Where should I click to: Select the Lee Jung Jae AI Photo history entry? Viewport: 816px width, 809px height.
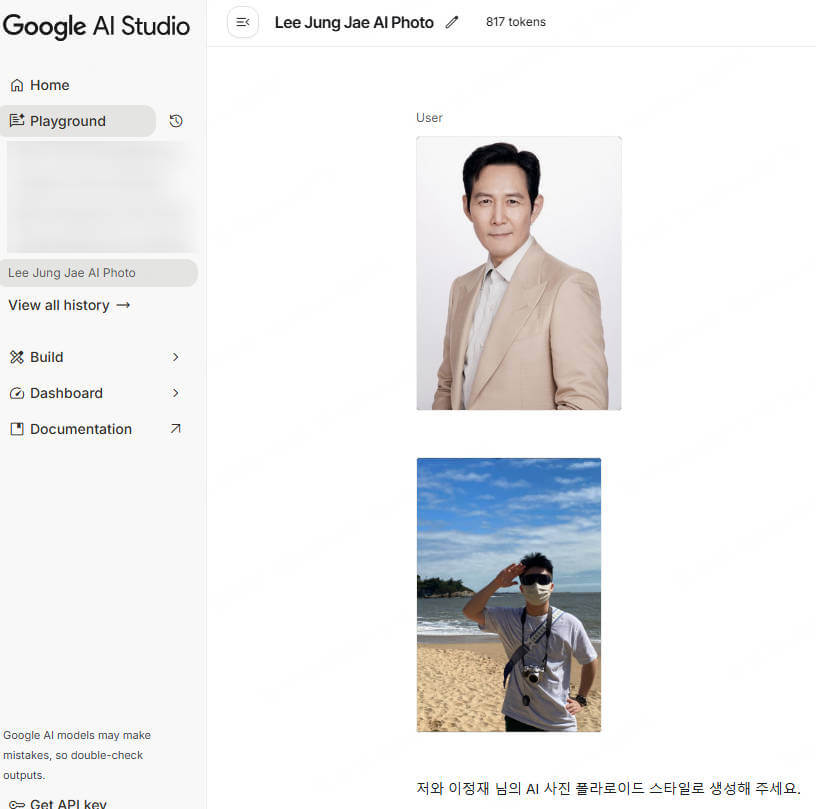click(x=72, y=273)
